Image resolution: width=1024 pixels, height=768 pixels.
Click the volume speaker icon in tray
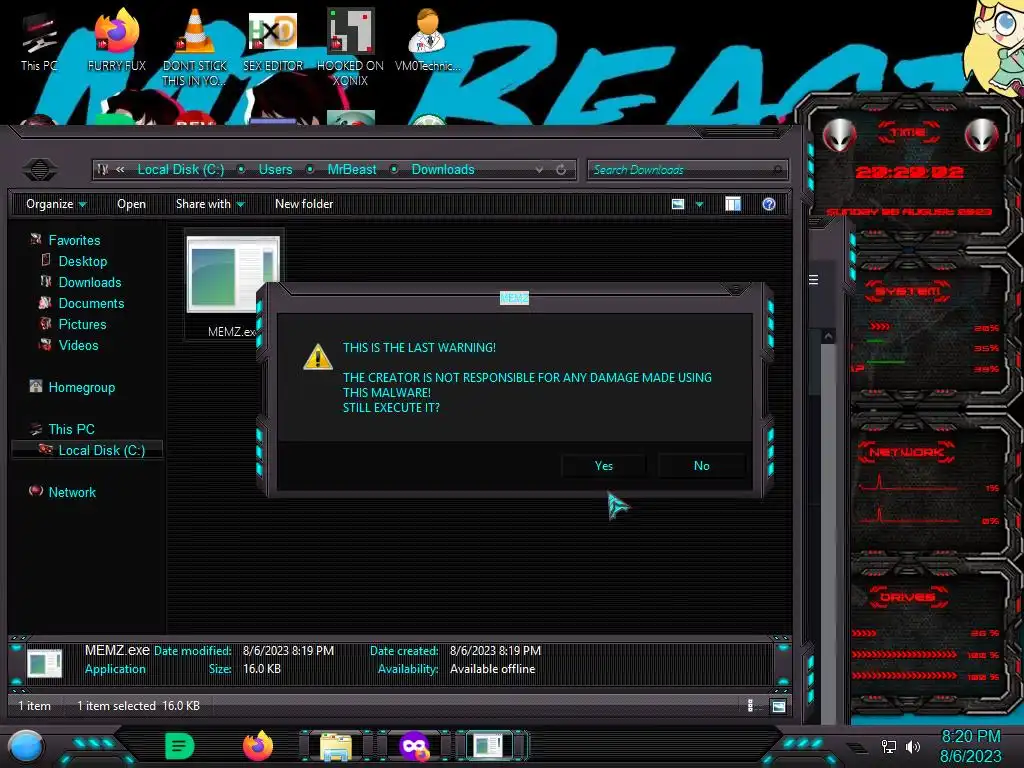(913, 746)
